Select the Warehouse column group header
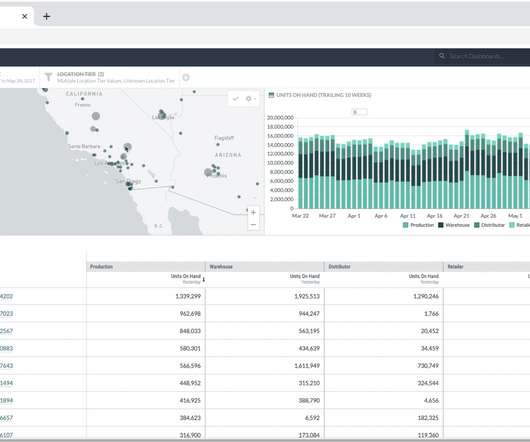The height and width of the screenshot is (442, 530). [x=265, y=267]
